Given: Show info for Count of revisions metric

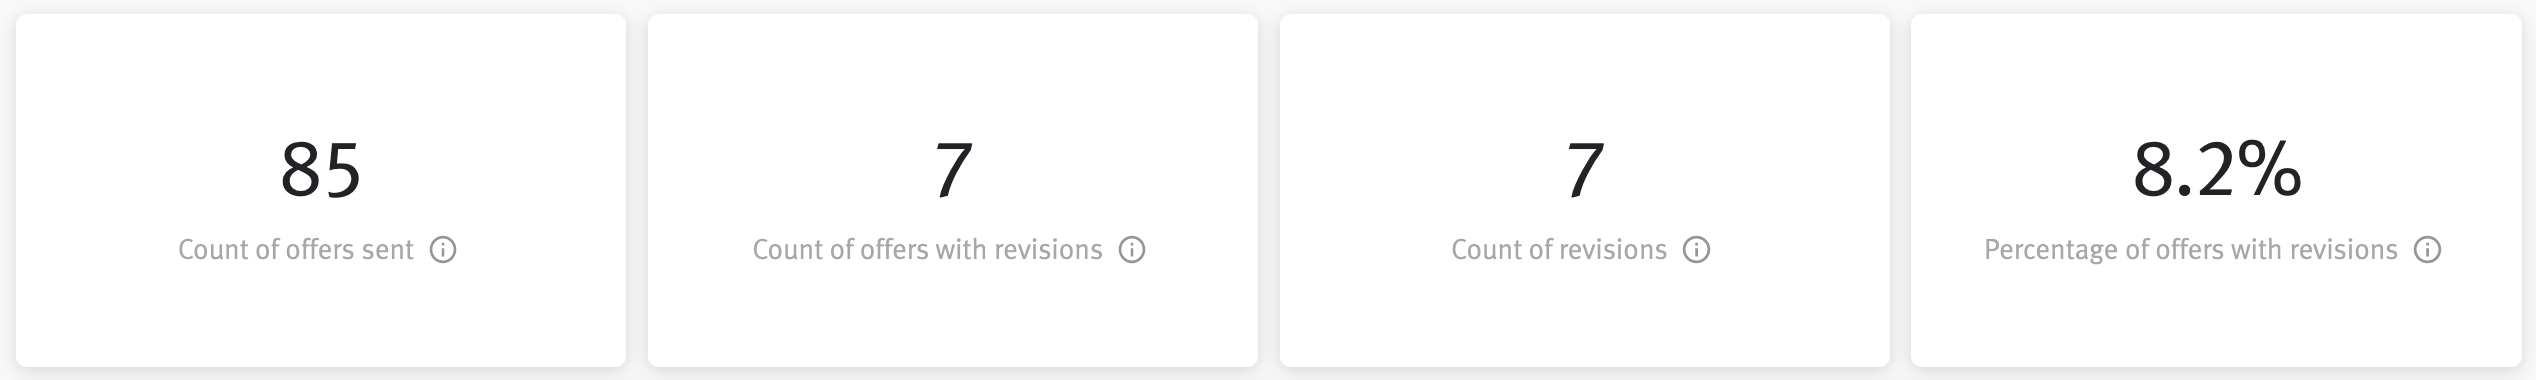Looking at the screenshot, I should point(1697,250).
